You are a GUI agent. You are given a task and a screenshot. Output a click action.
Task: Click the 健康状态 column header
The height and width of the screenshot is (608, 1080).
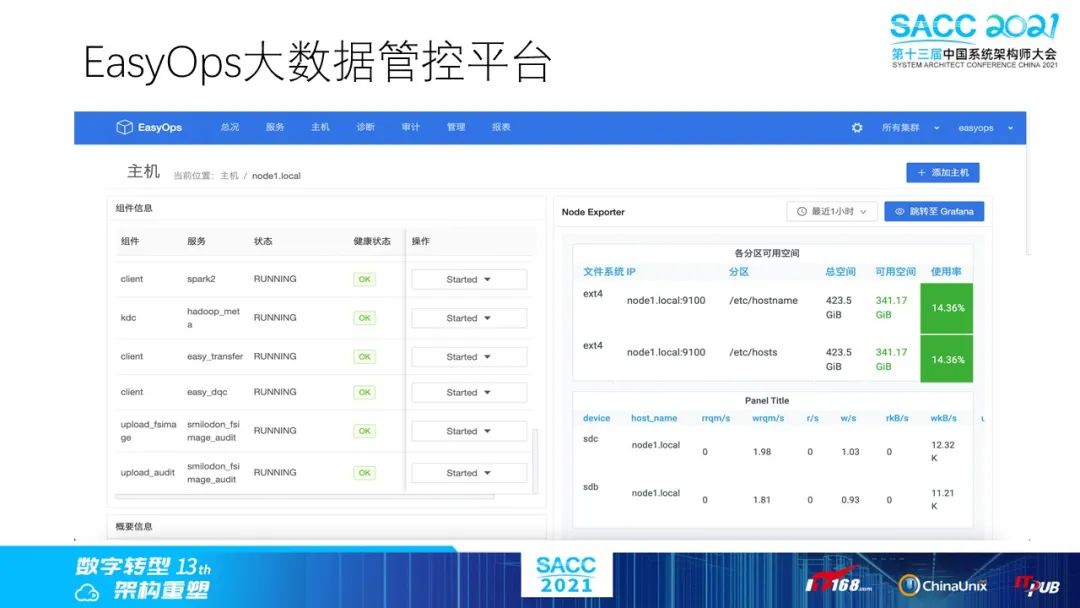point(372,242)
